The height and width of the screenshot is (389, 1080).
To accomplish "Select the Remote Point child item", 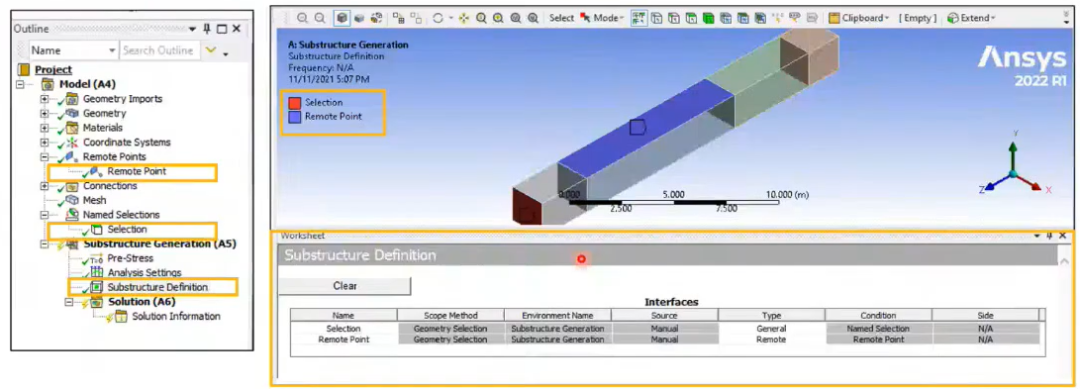I will (136, 171).
